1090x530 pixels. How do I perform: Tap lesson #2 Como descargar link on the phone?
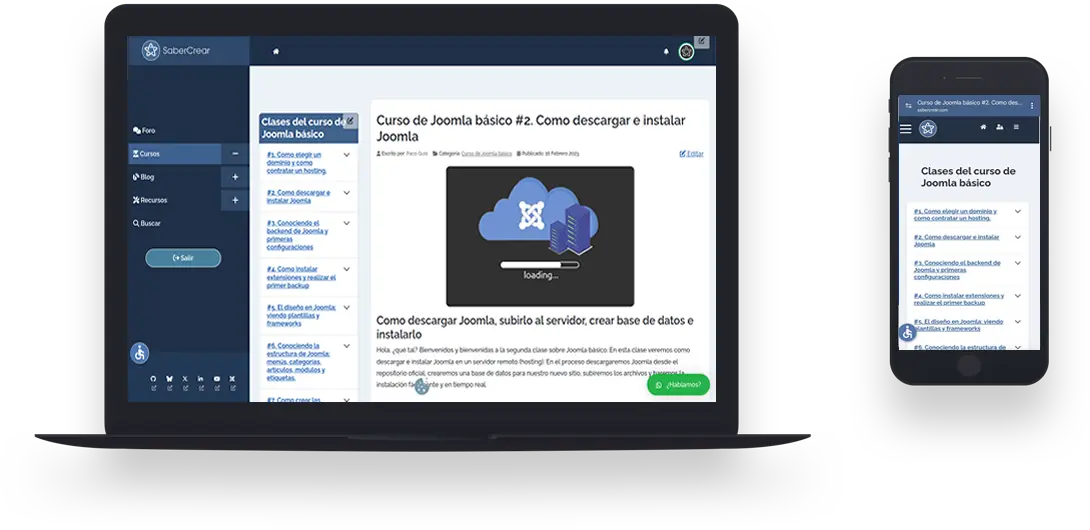pos(957,241)
